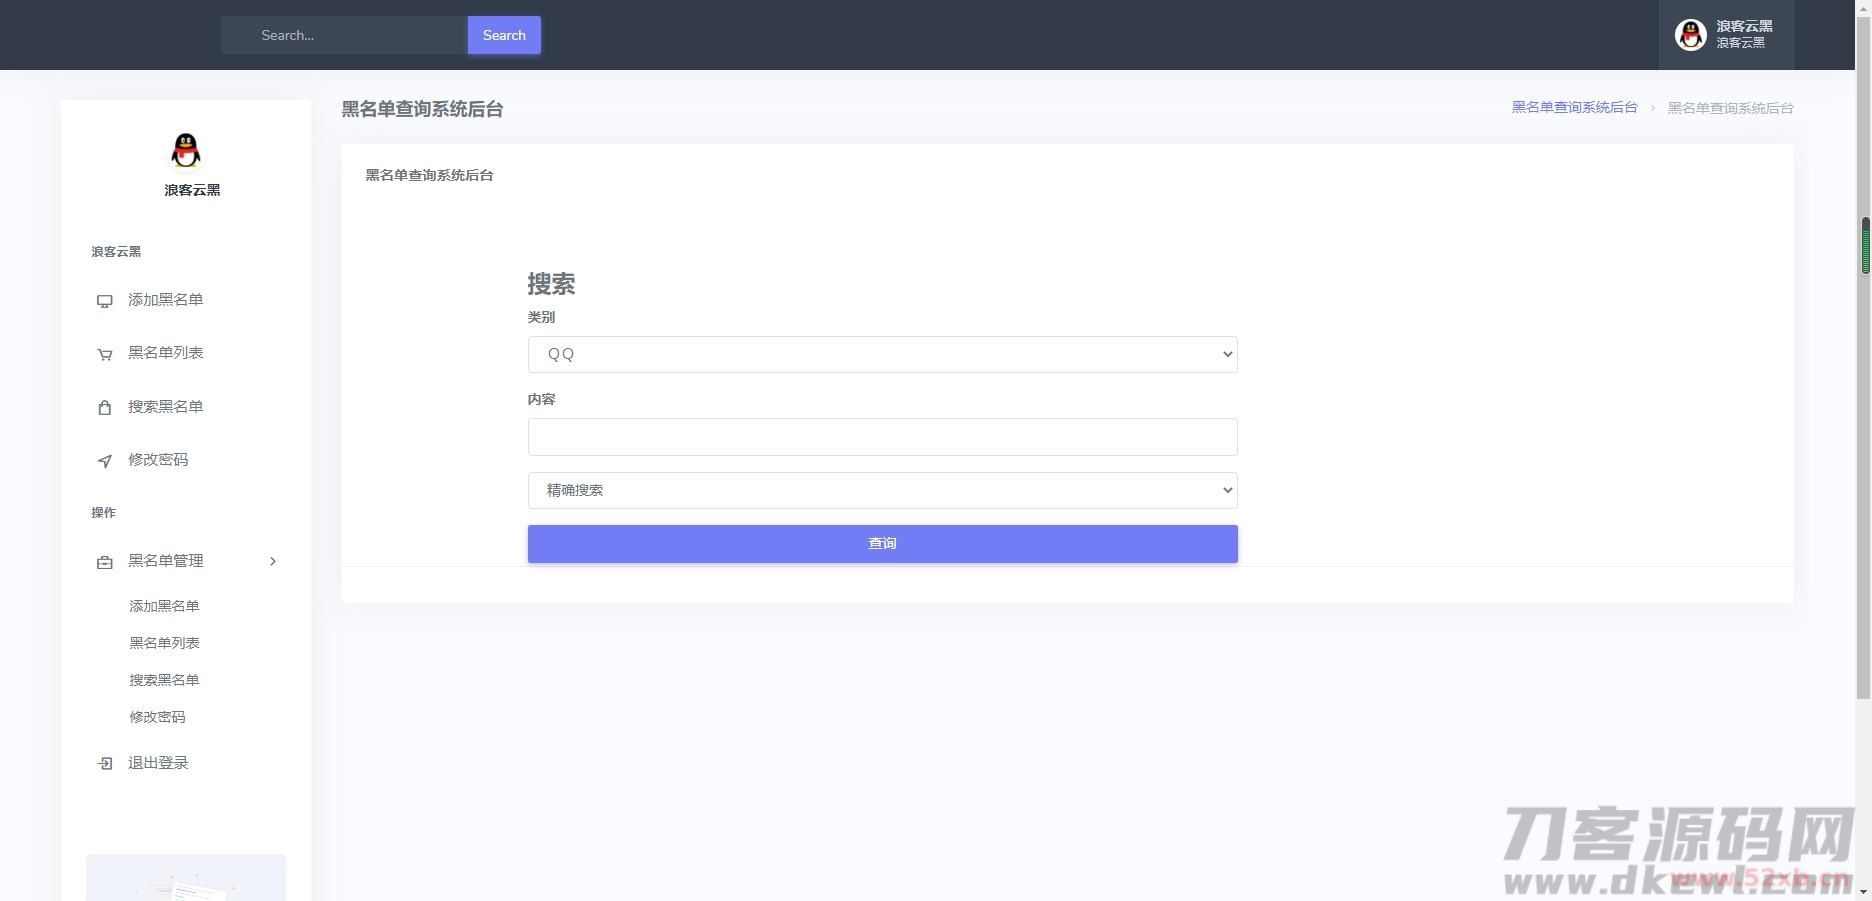This screenshot has height=901, width=1872.
Task: Click 修改密码 in the expanded submenu
Action: [157, 717]
